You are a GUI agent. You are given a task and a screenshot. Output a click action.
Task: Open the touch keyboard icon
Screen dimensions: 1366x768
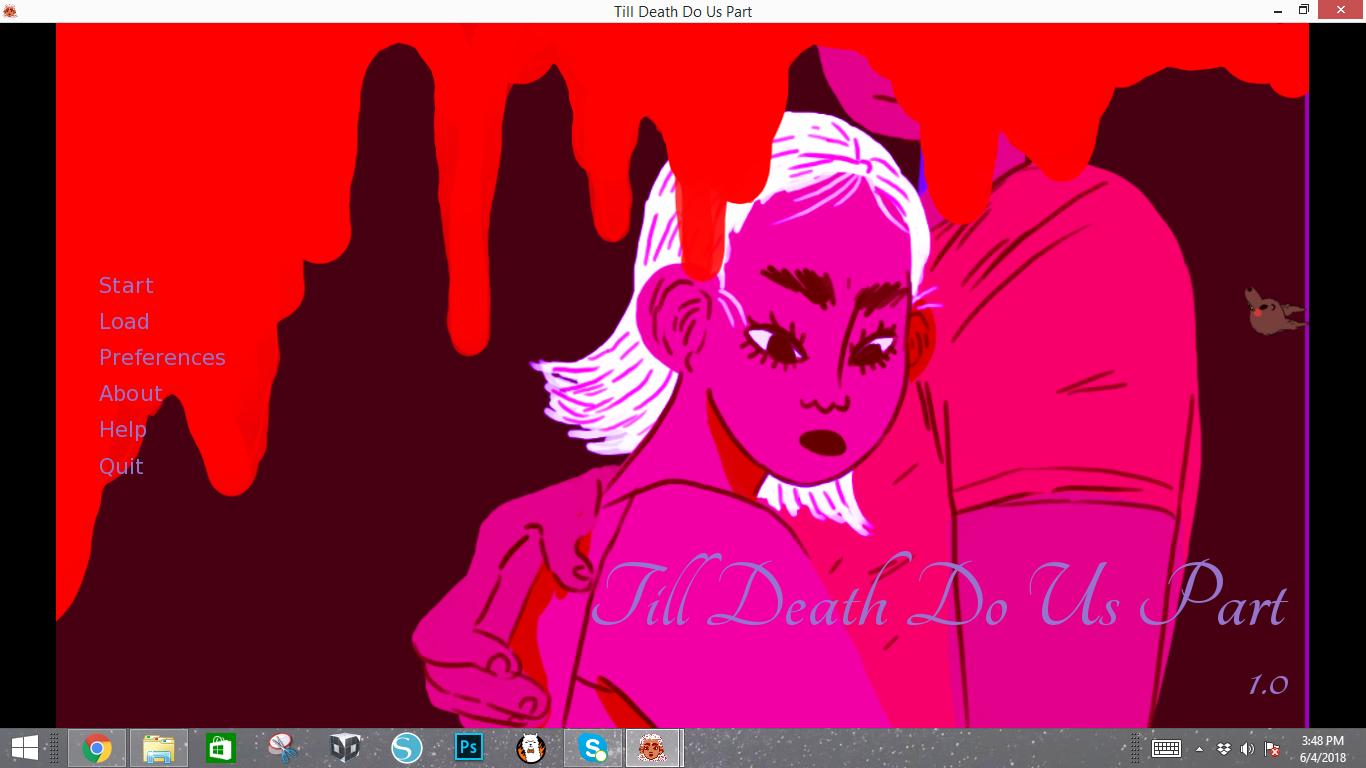click(1167, 748)
